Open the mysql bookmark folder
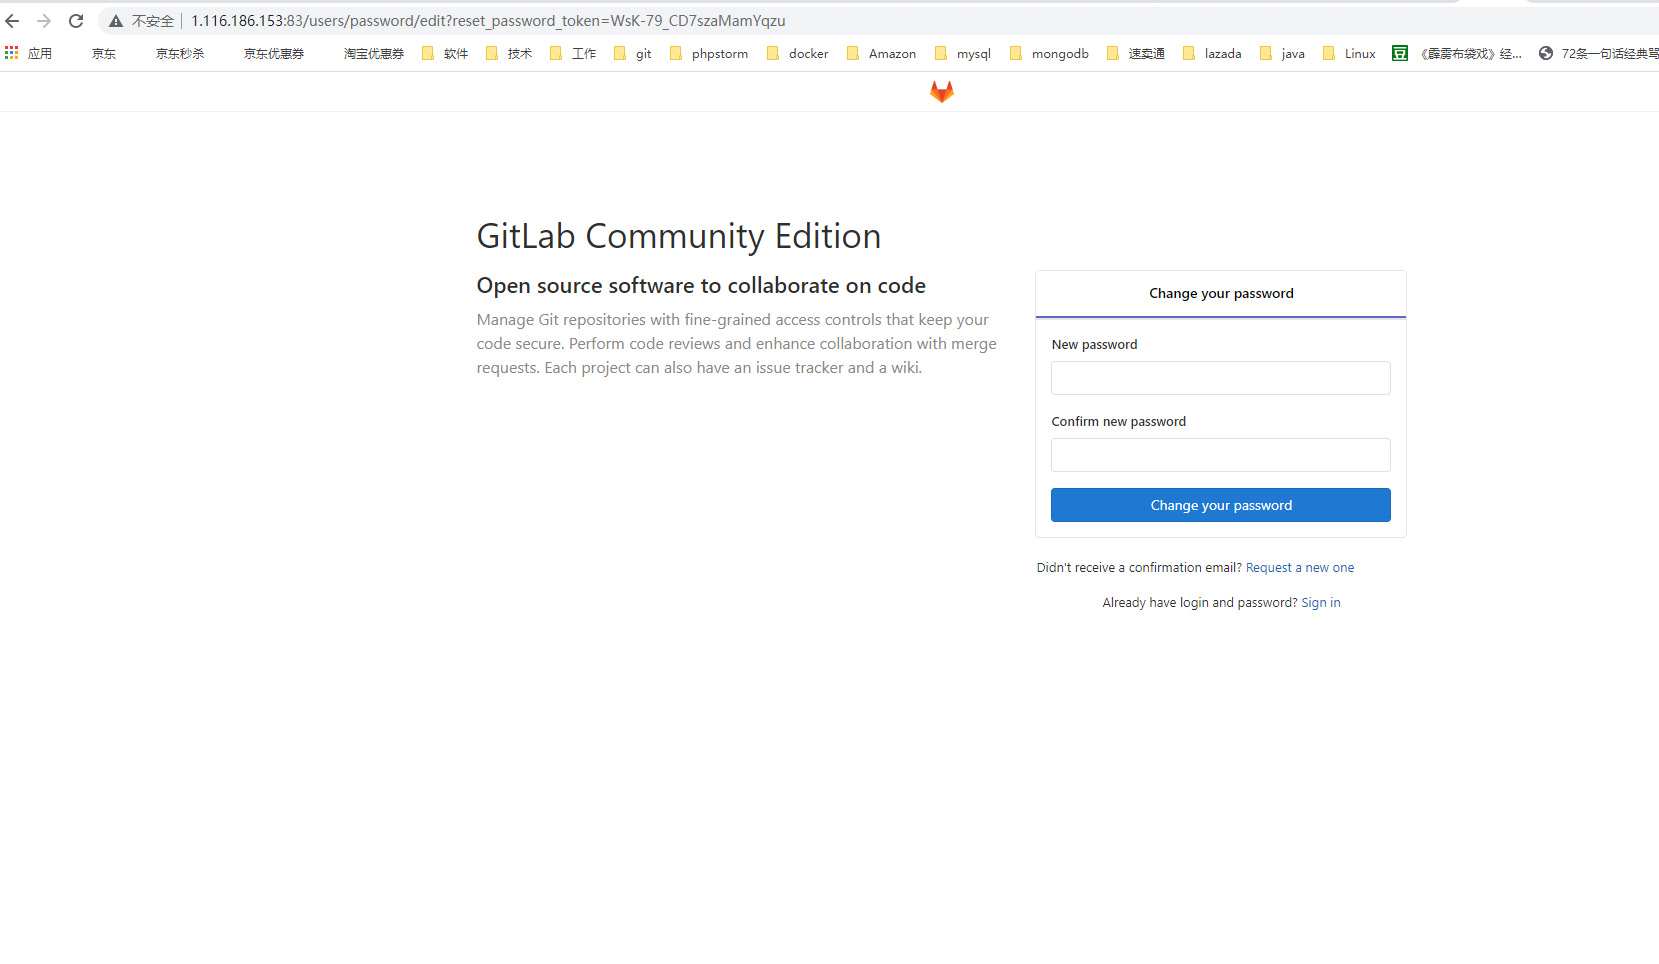Image resolution: width=1659 pixels, height=964 pixels. click(x=963, y=54)
